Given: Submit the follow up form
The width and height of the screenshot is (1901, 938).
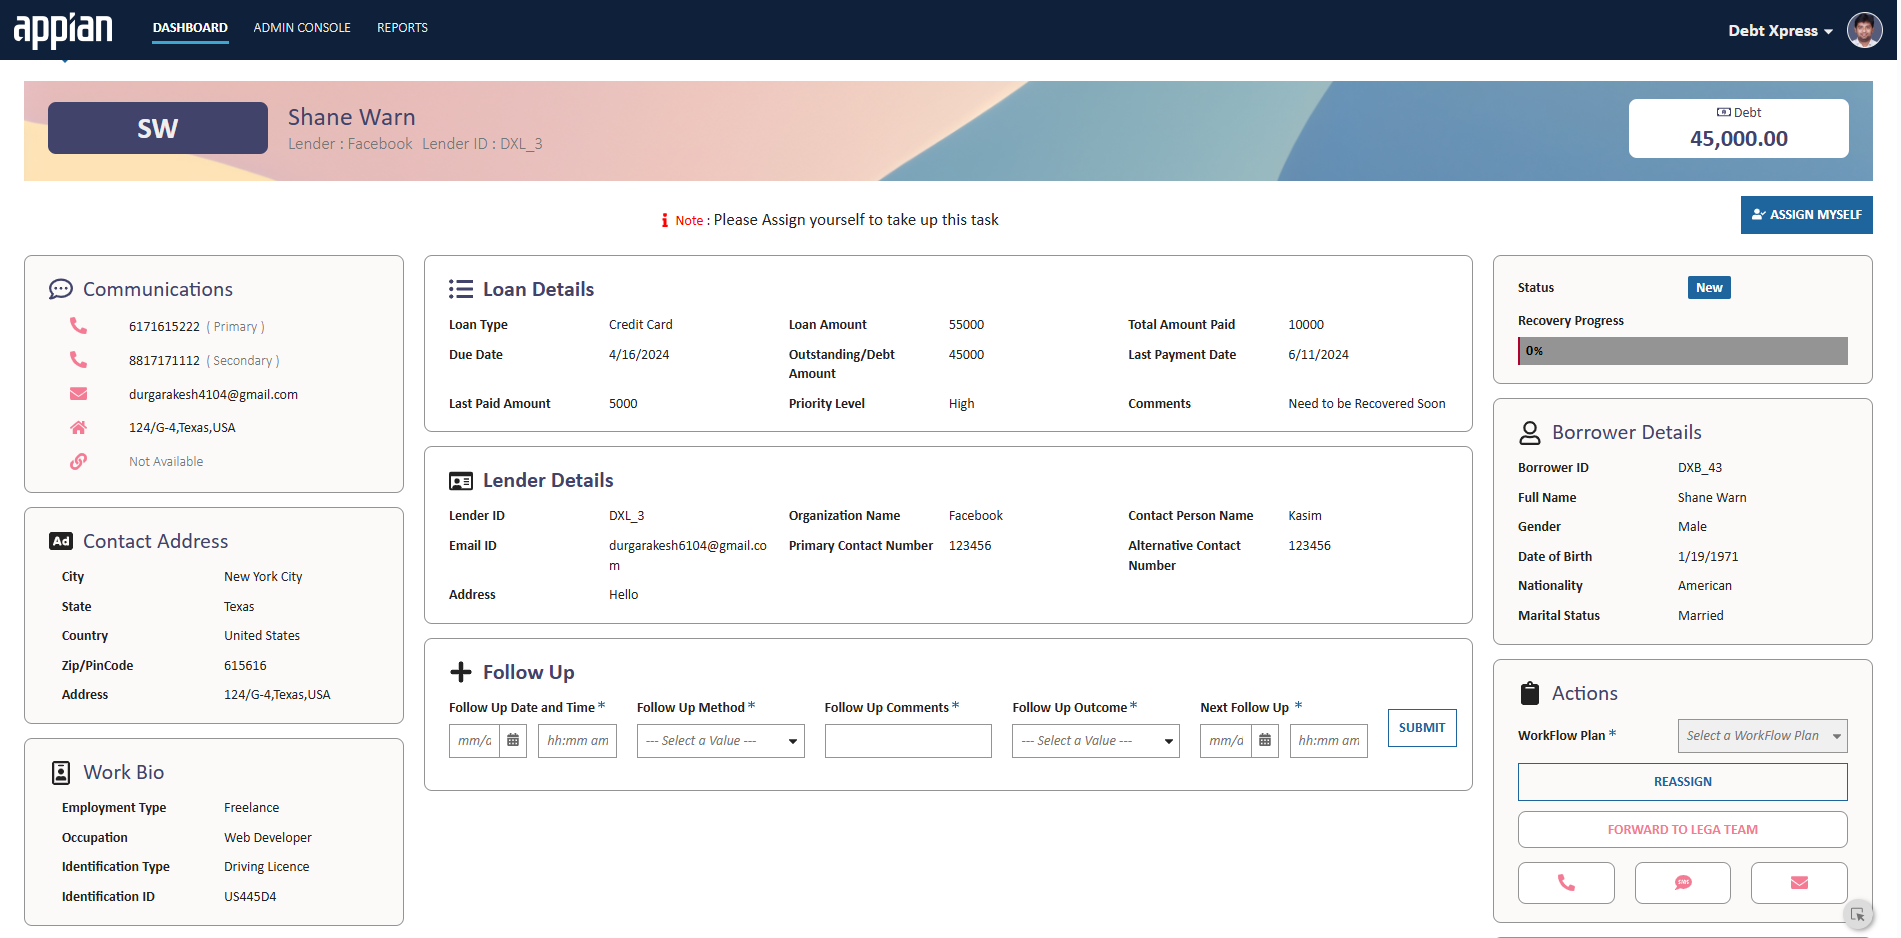Looking at the screenshot, I should 1421,728.
